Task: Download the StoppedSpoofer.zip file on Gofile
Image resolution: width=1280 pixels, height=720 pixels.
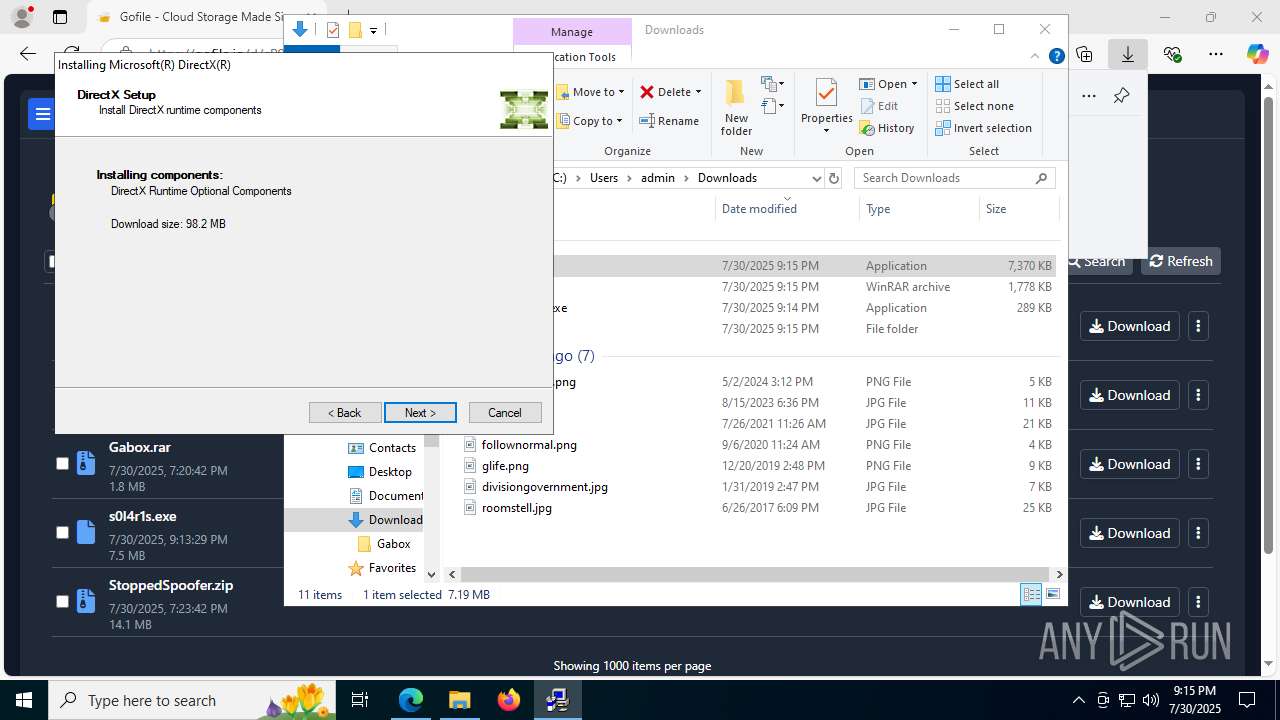Action: (x=1130, y=602)
